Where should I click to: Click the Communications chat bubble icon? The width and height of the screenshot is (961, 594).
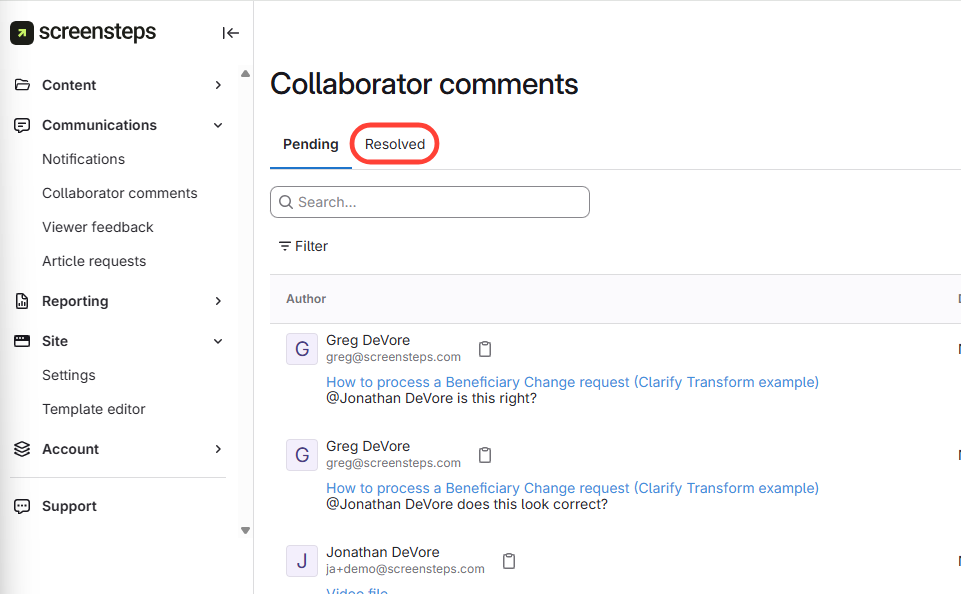[22, 125]
